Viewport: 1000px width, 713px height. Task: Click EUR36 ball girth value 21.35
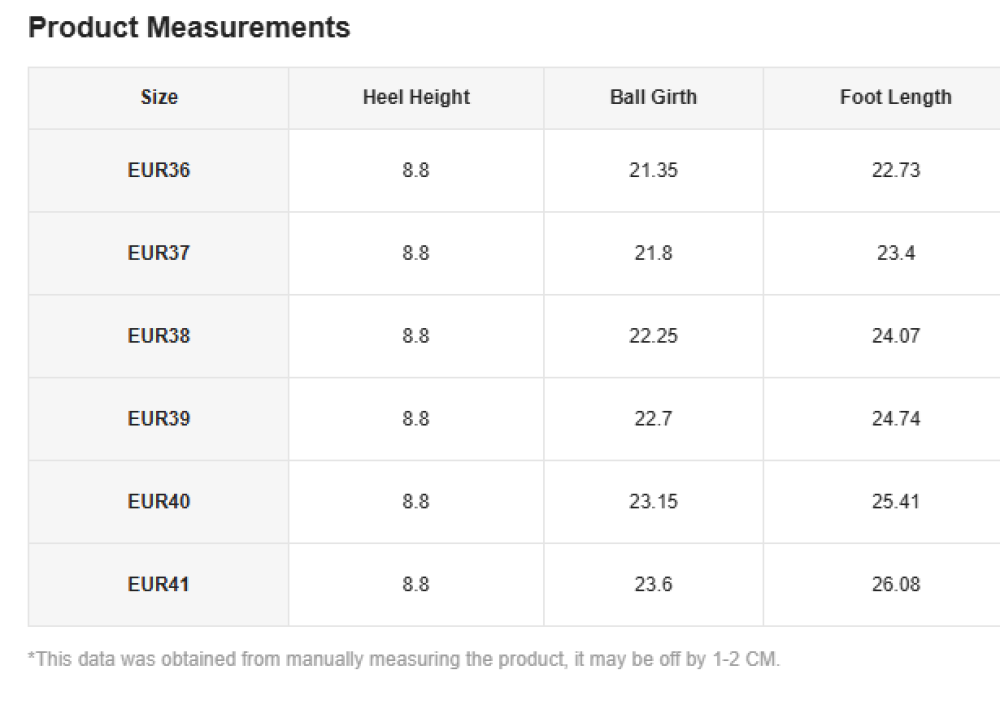[653, 170]
